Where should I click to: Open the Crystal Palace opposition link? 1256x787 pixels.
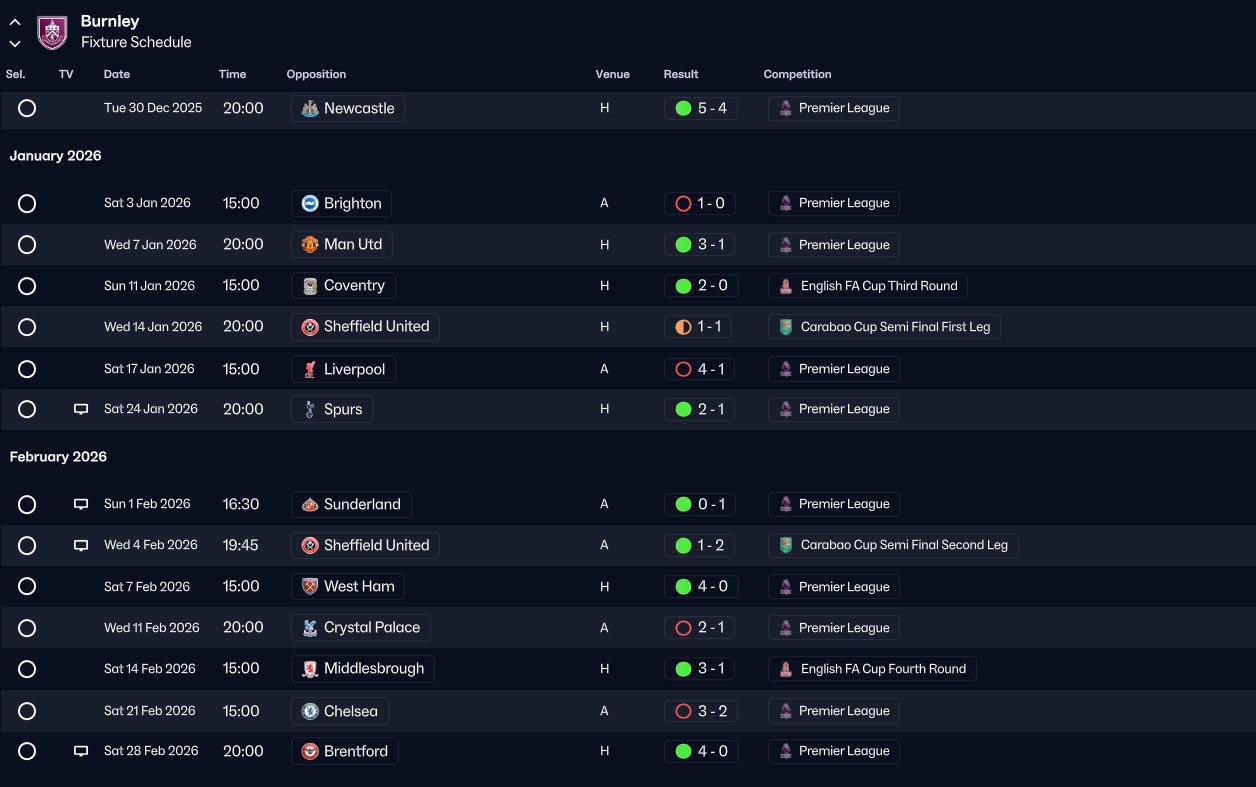pyautogui.click(x=361, y=628)
